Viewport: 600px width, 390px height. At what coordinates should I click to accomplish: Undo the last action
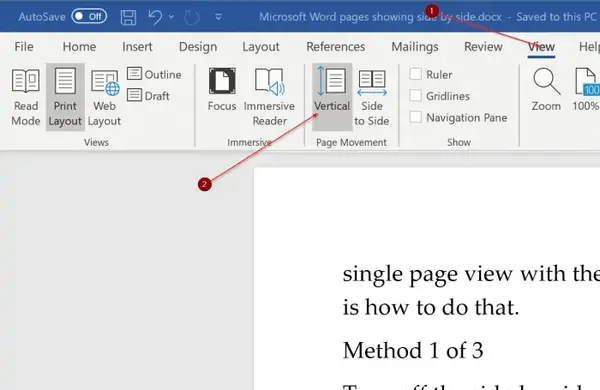pyautogui.click(x=155, y=17)
